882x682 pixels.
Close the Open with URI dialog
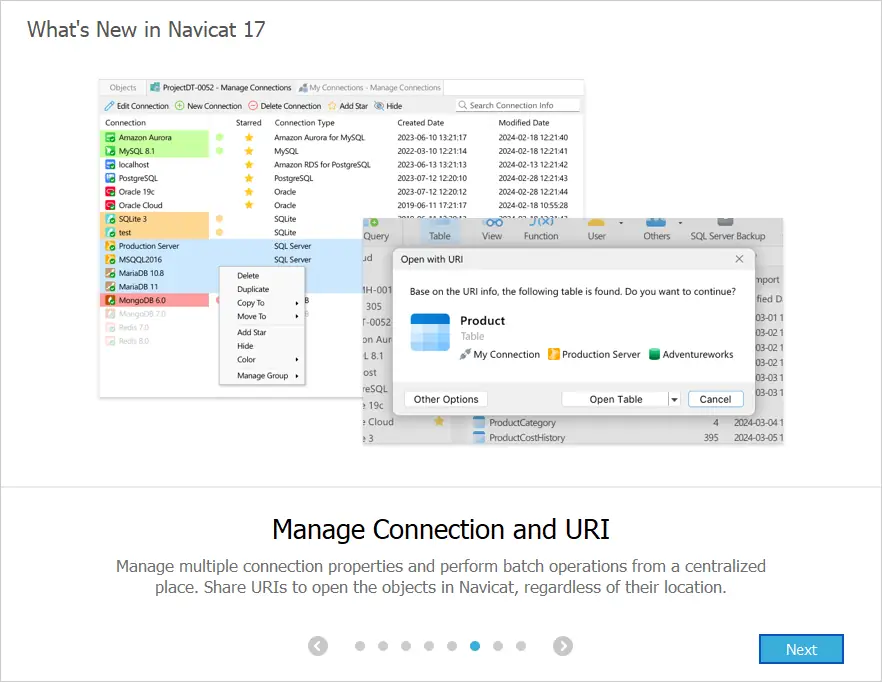click(x=739, y=259)
